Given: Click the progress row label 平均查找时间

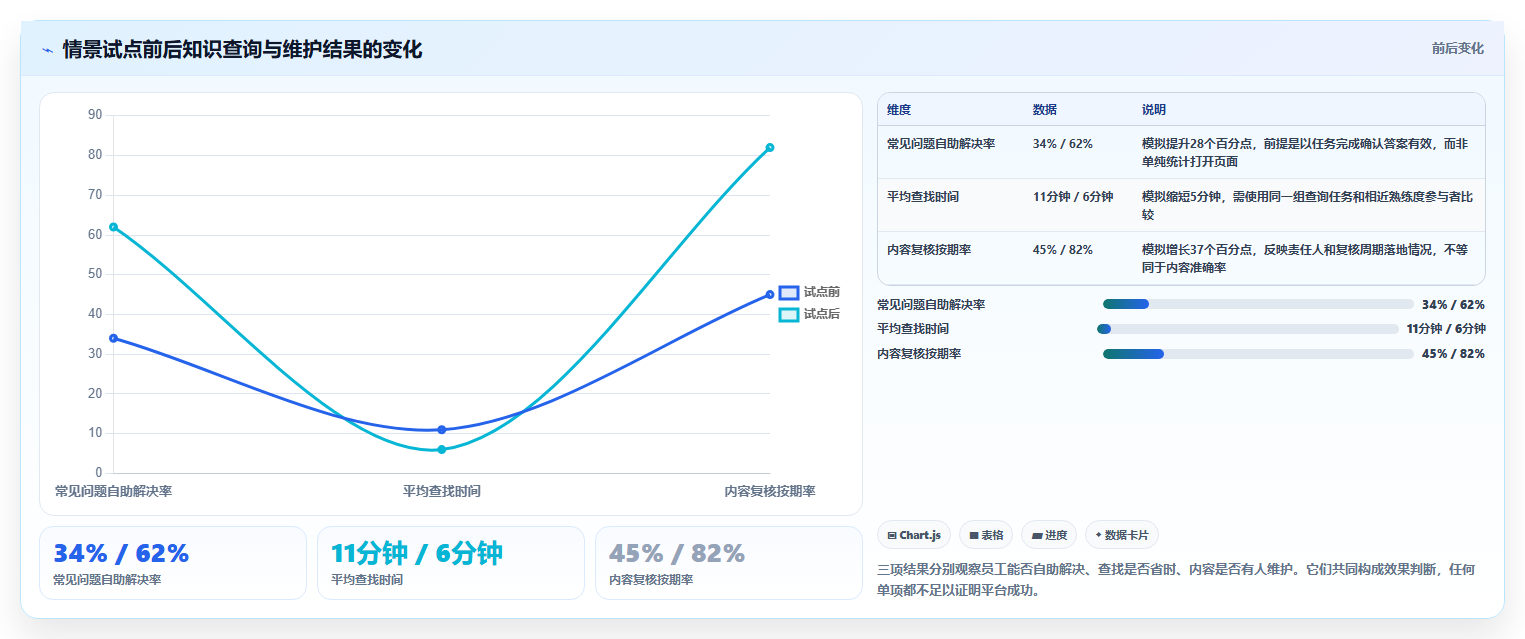Looking at the screenshot, I should pos(913,329).
